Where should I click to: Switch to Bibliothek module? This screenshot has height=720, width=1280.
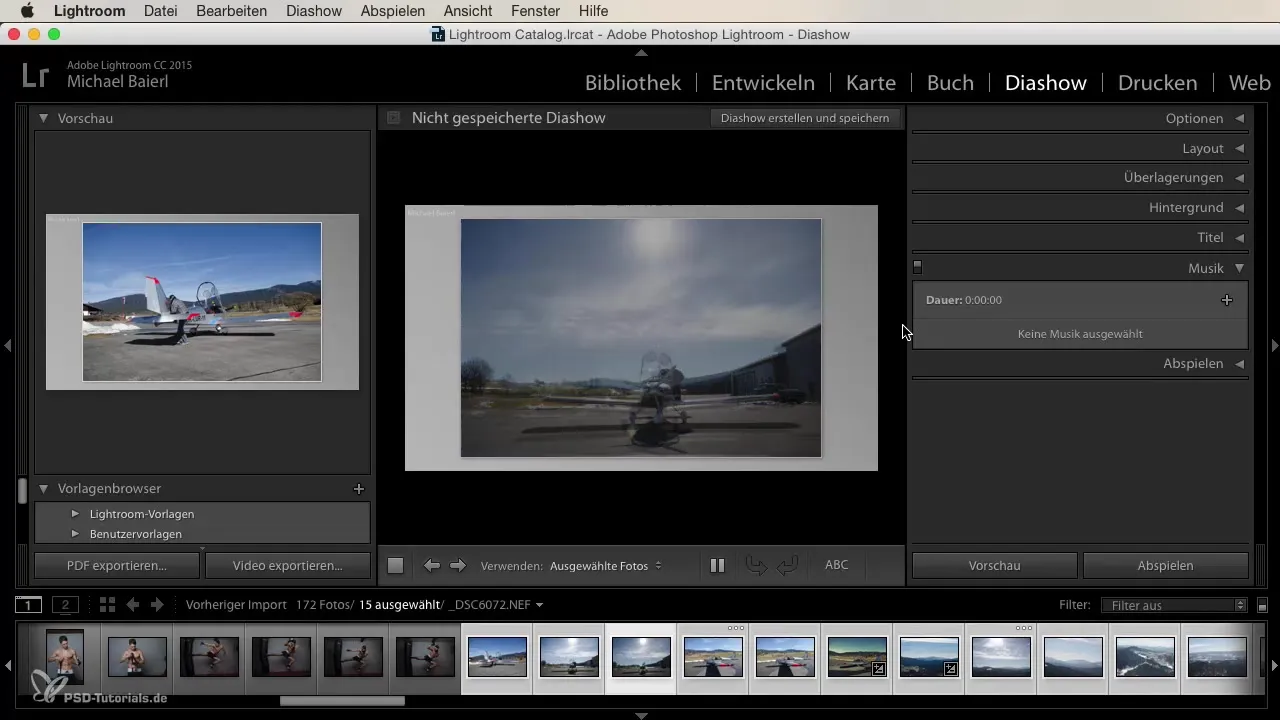coord(633,83)
